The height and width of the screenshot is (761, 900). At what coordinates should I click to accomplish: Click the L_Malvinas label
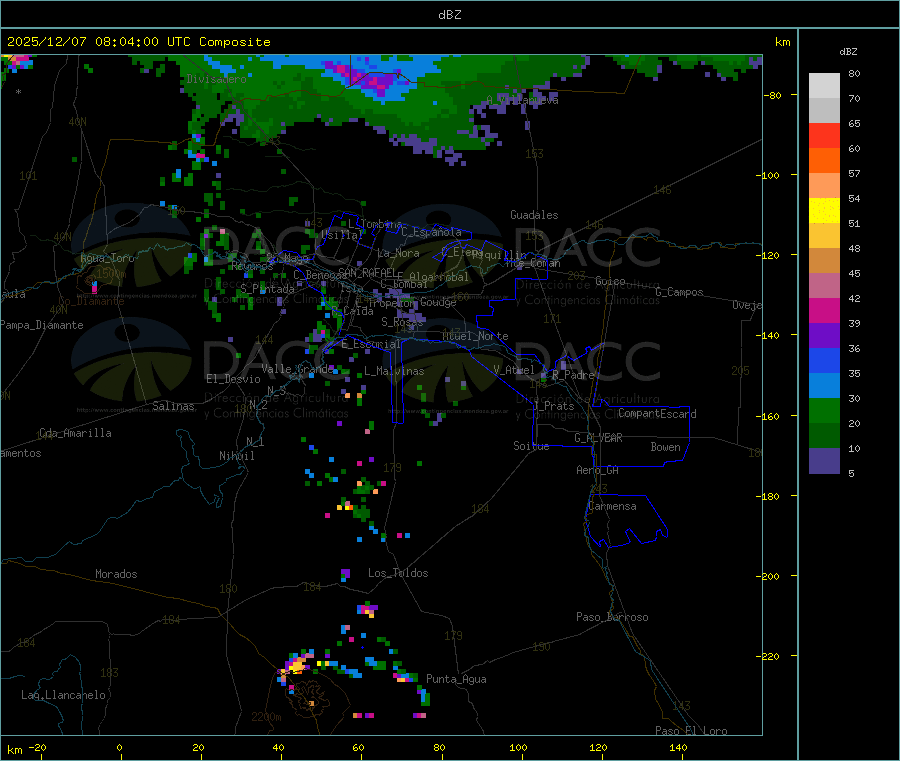pos(394,372)
